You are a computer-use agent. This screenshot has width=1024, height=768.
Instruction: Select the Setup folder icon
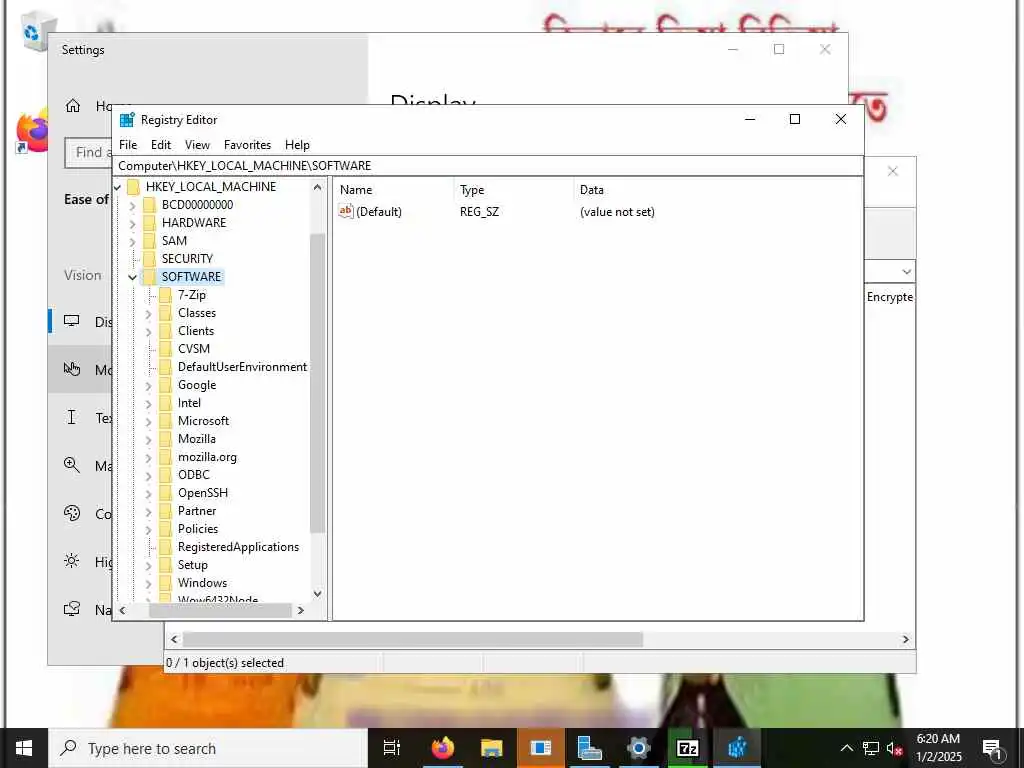tap(166, 565)
